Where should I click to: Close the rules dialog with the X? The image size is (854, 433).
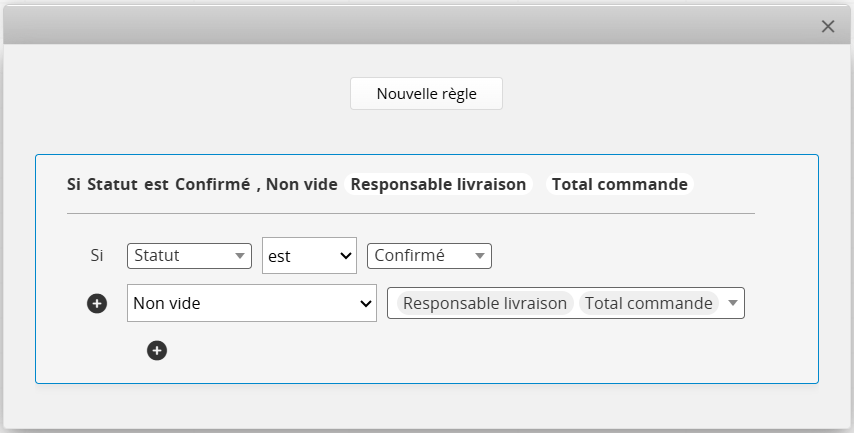pos(828,27)
